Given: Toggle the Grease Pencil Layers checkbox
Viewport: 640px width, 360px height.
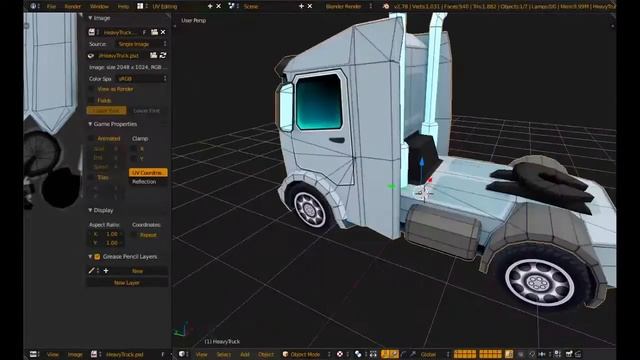Looking at the screenshot, I should click(97, 256).
